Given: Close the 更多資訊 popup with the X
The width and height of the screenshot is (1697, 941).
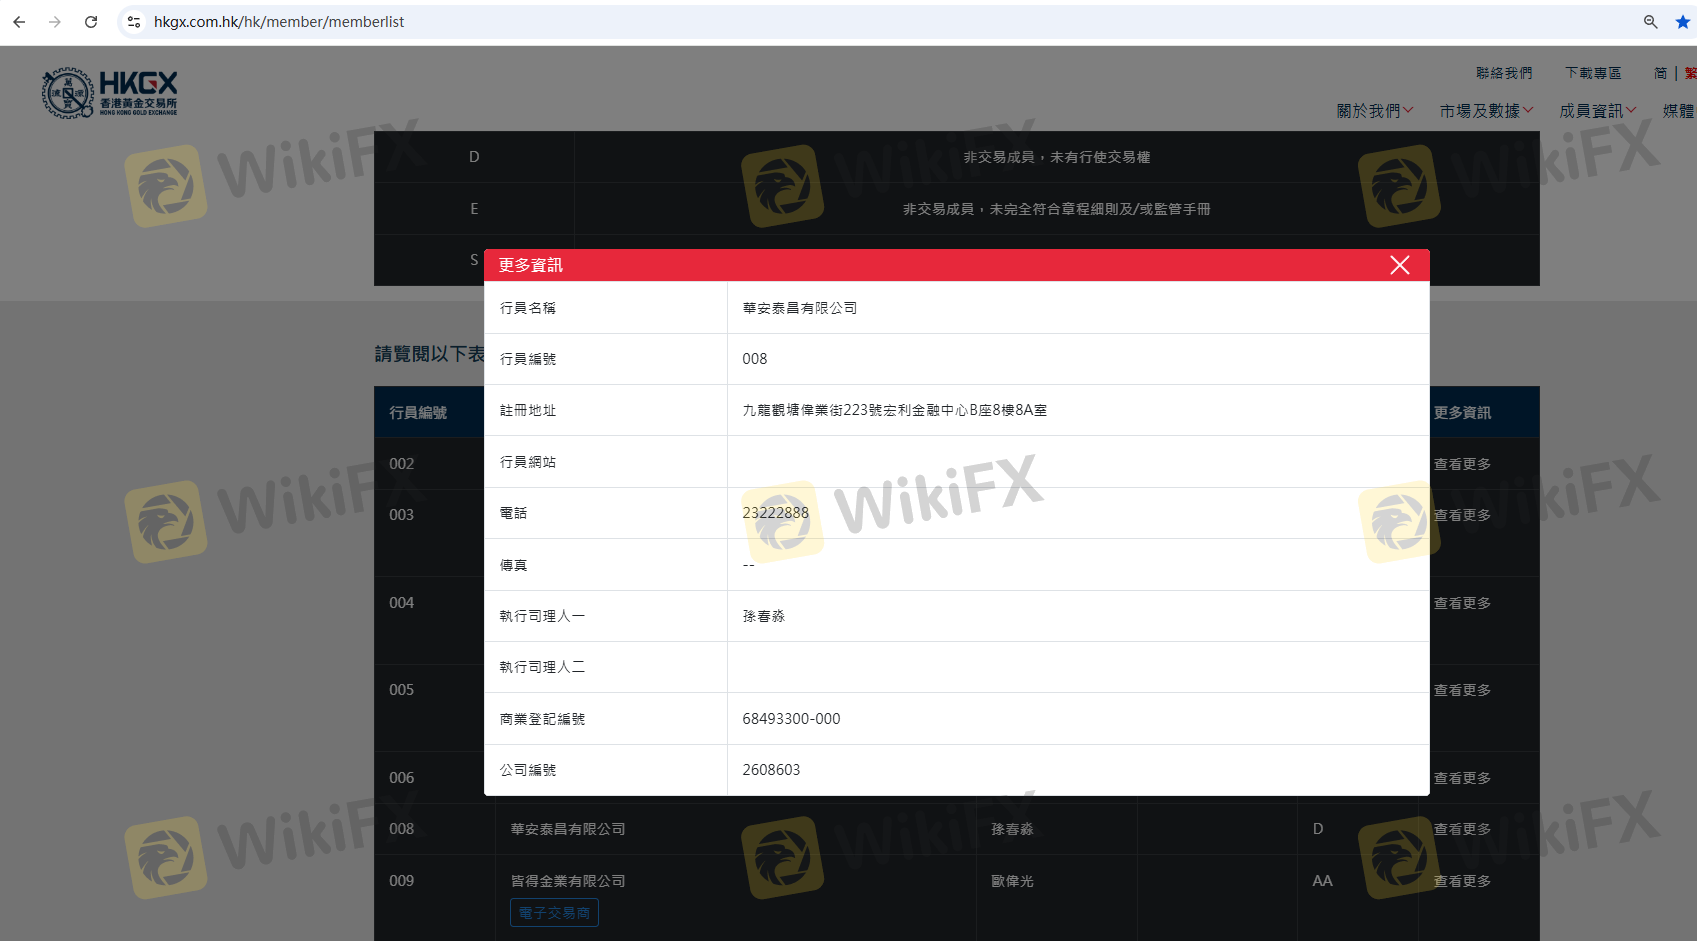Looking at the screenshot, I should click(x=1399, y=265).
